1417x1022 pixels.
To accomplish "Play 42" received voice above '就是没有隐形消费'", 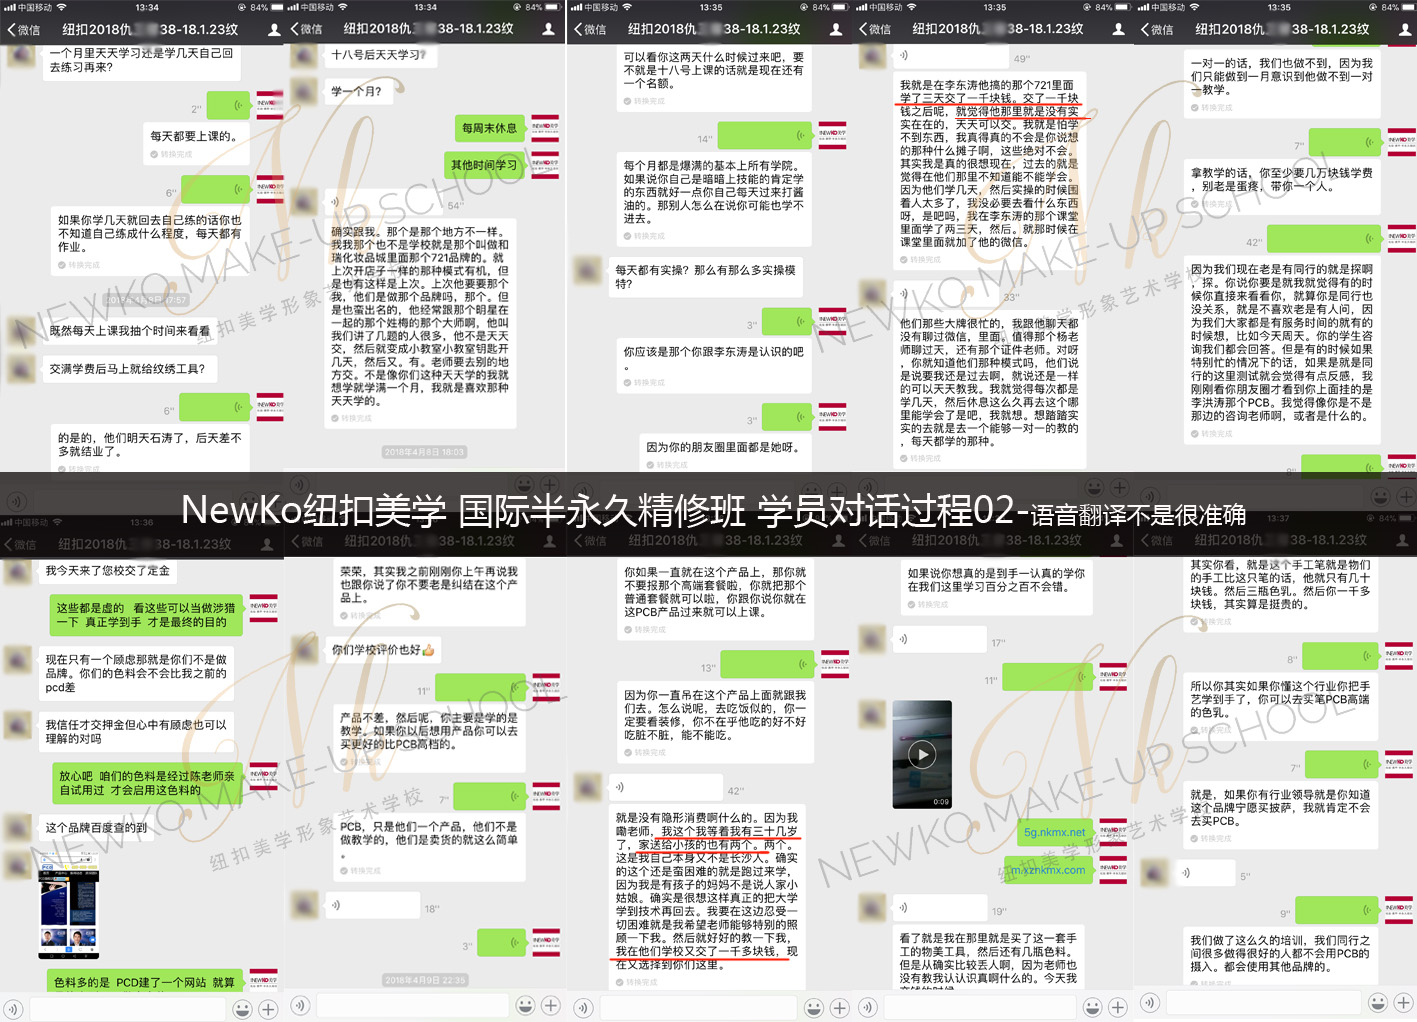I will click(665, 787).
